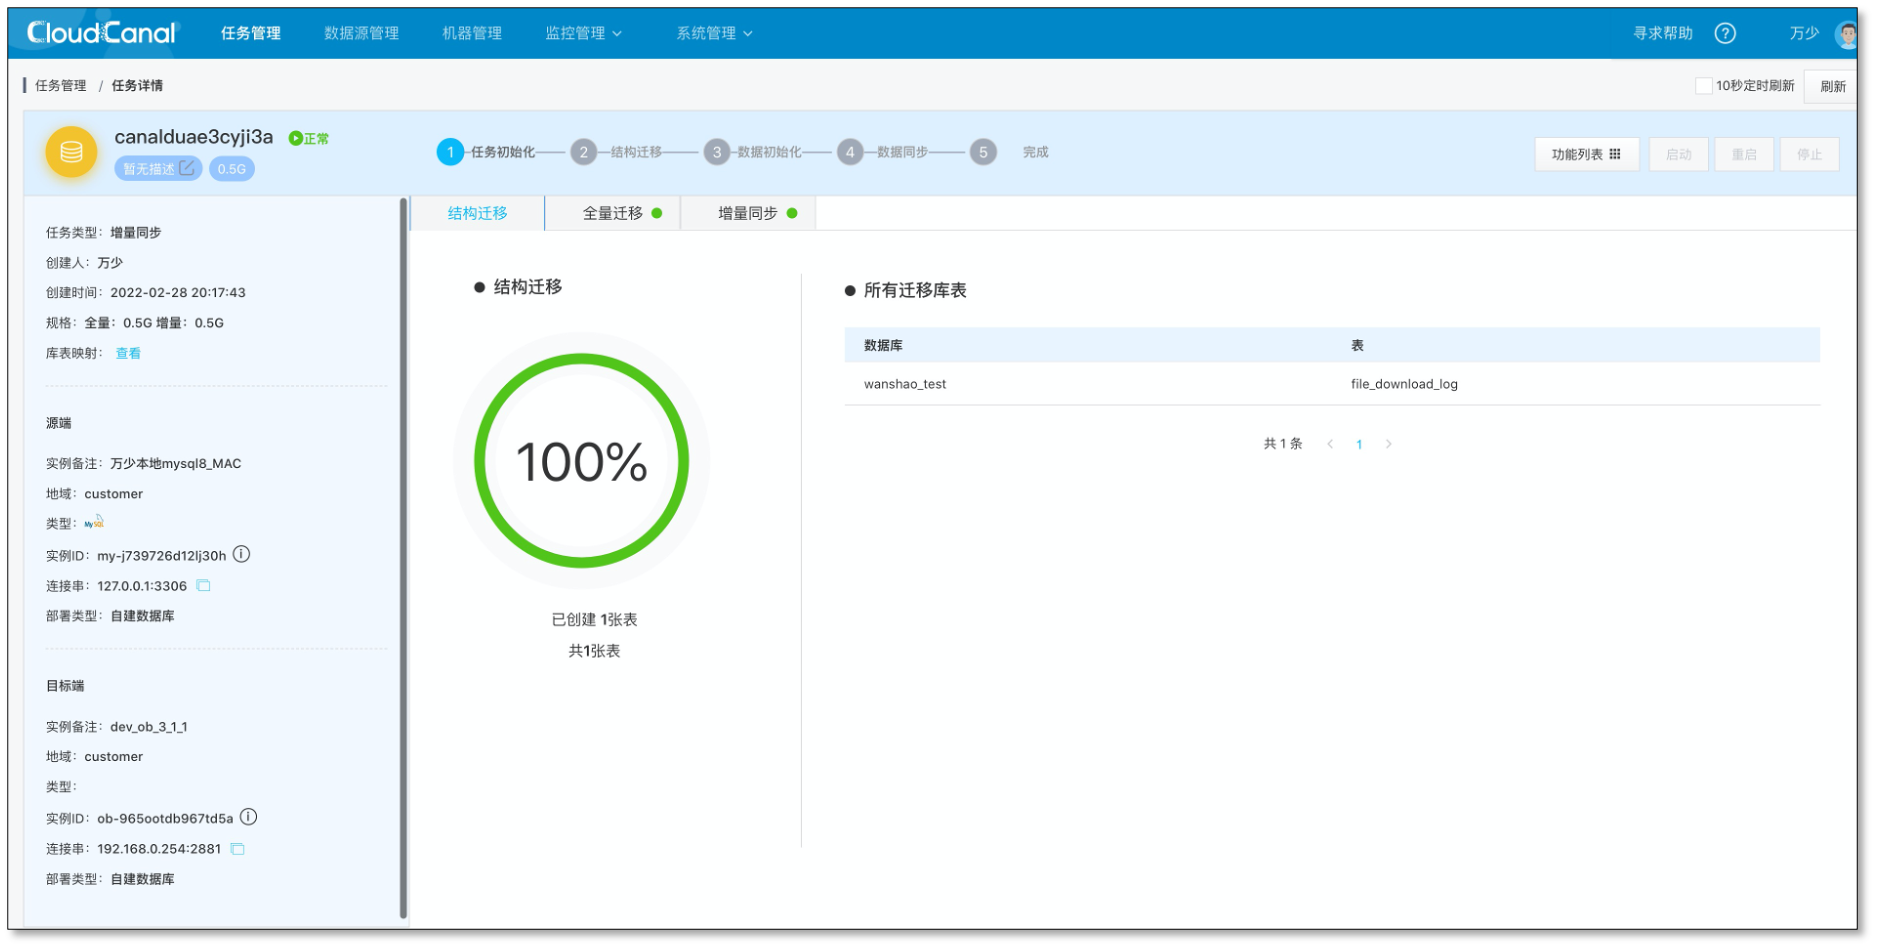Click the 100% progress circle
1878x950 pixels.
(x=581, y=461)
